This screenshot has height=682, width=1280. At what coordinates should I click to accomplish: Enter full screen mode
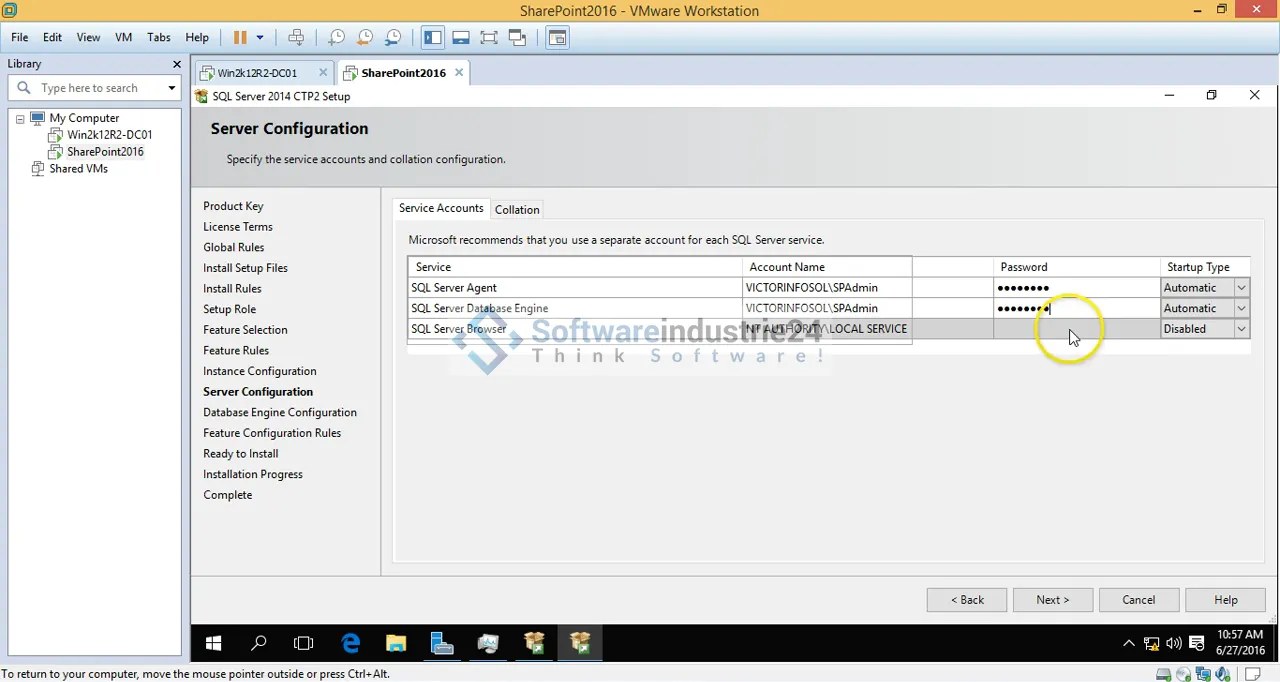(x=489, y=38)
